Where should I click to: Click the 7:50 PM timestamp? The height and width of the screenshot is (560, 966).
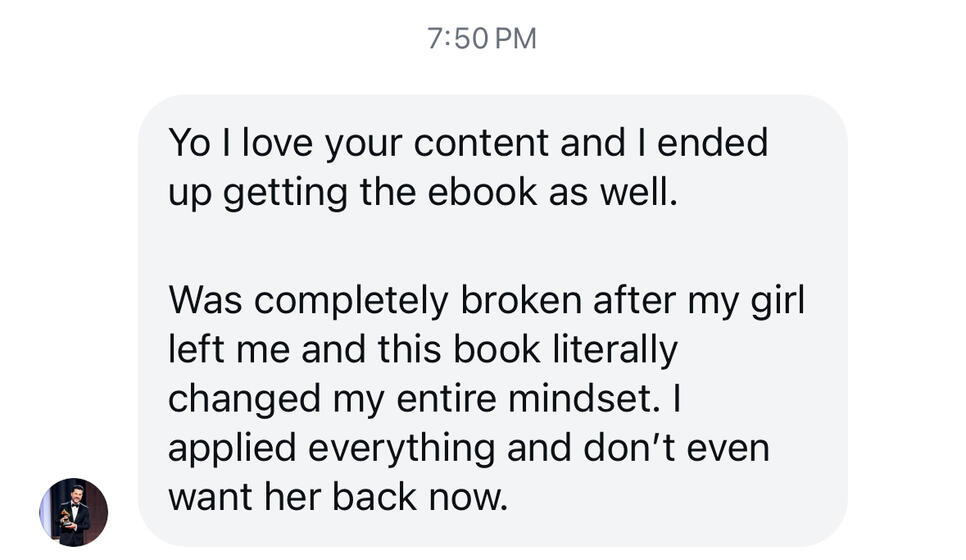[482, 39]
